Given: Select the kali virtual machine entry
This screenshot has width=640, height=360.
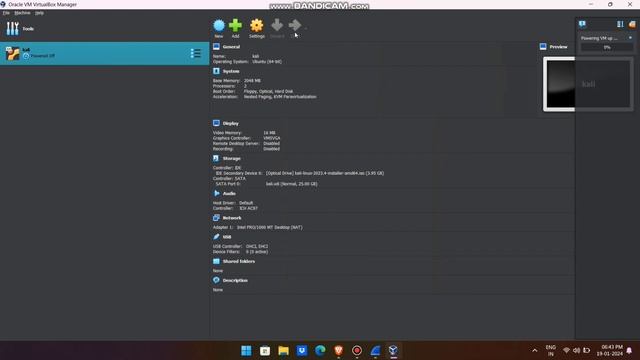Looking at the screenshot, I should (x=104, y=53).
